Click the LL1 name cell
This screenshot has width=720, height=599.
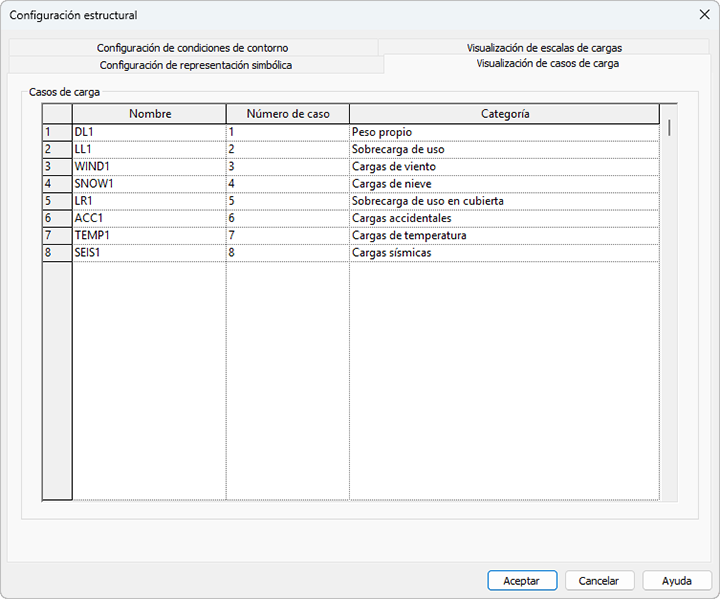pyautogui.click(x=150, y=149)
